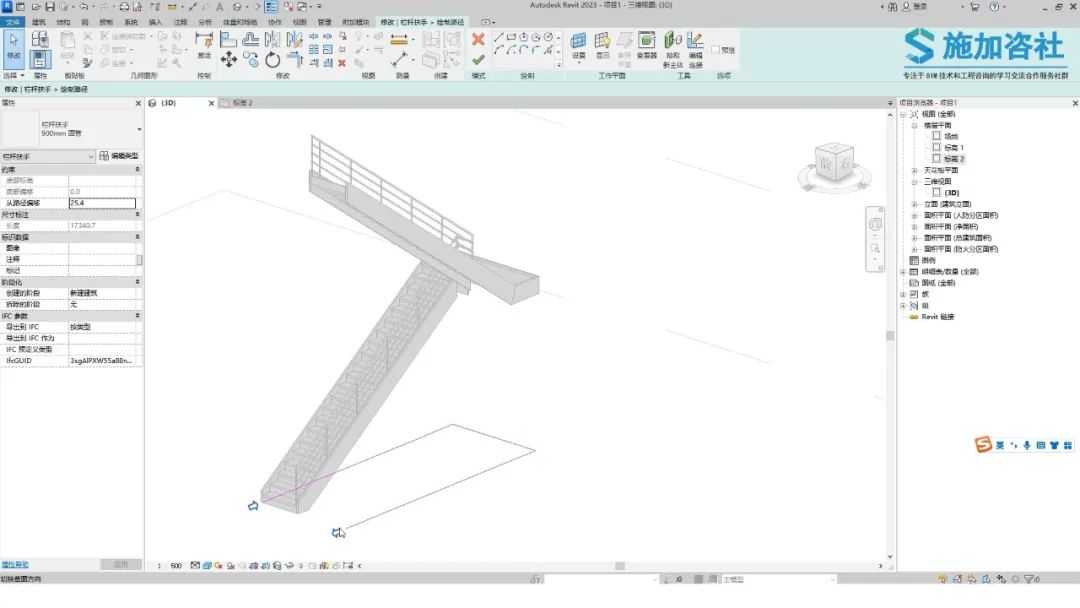Click the Modify arrow tool

(x=14, y=45)
